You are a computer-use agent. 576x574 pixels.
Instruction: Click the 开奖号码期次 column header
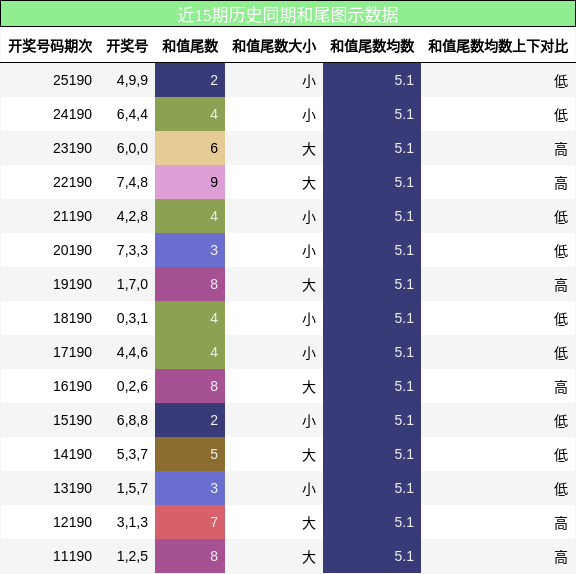pos(50,46)
